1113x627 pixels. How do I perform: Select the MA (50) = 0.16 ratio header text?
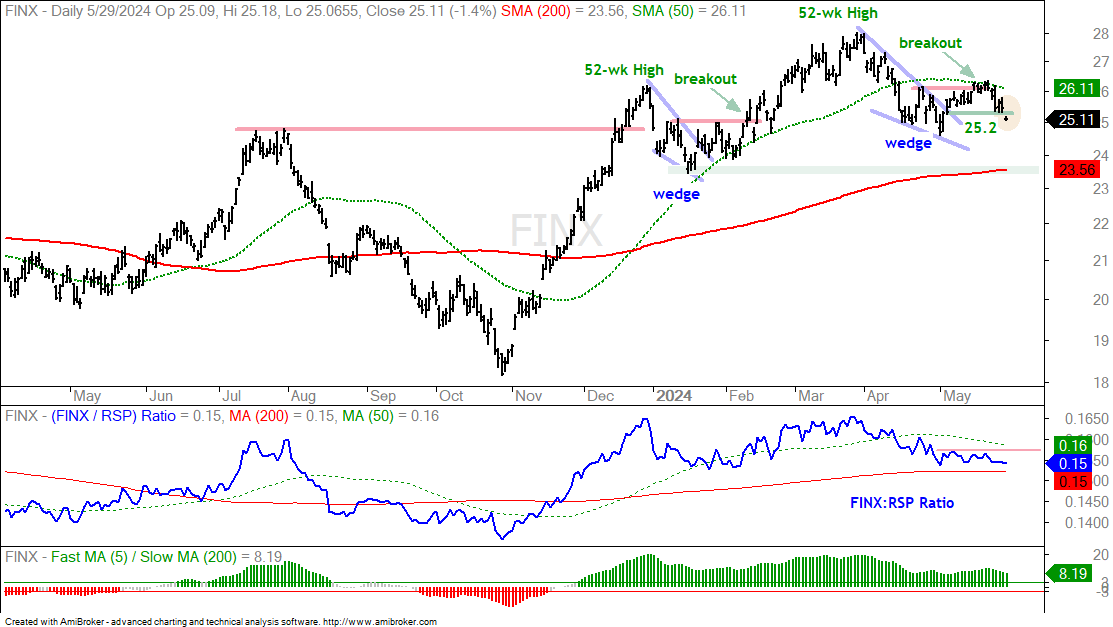[390, 416]
